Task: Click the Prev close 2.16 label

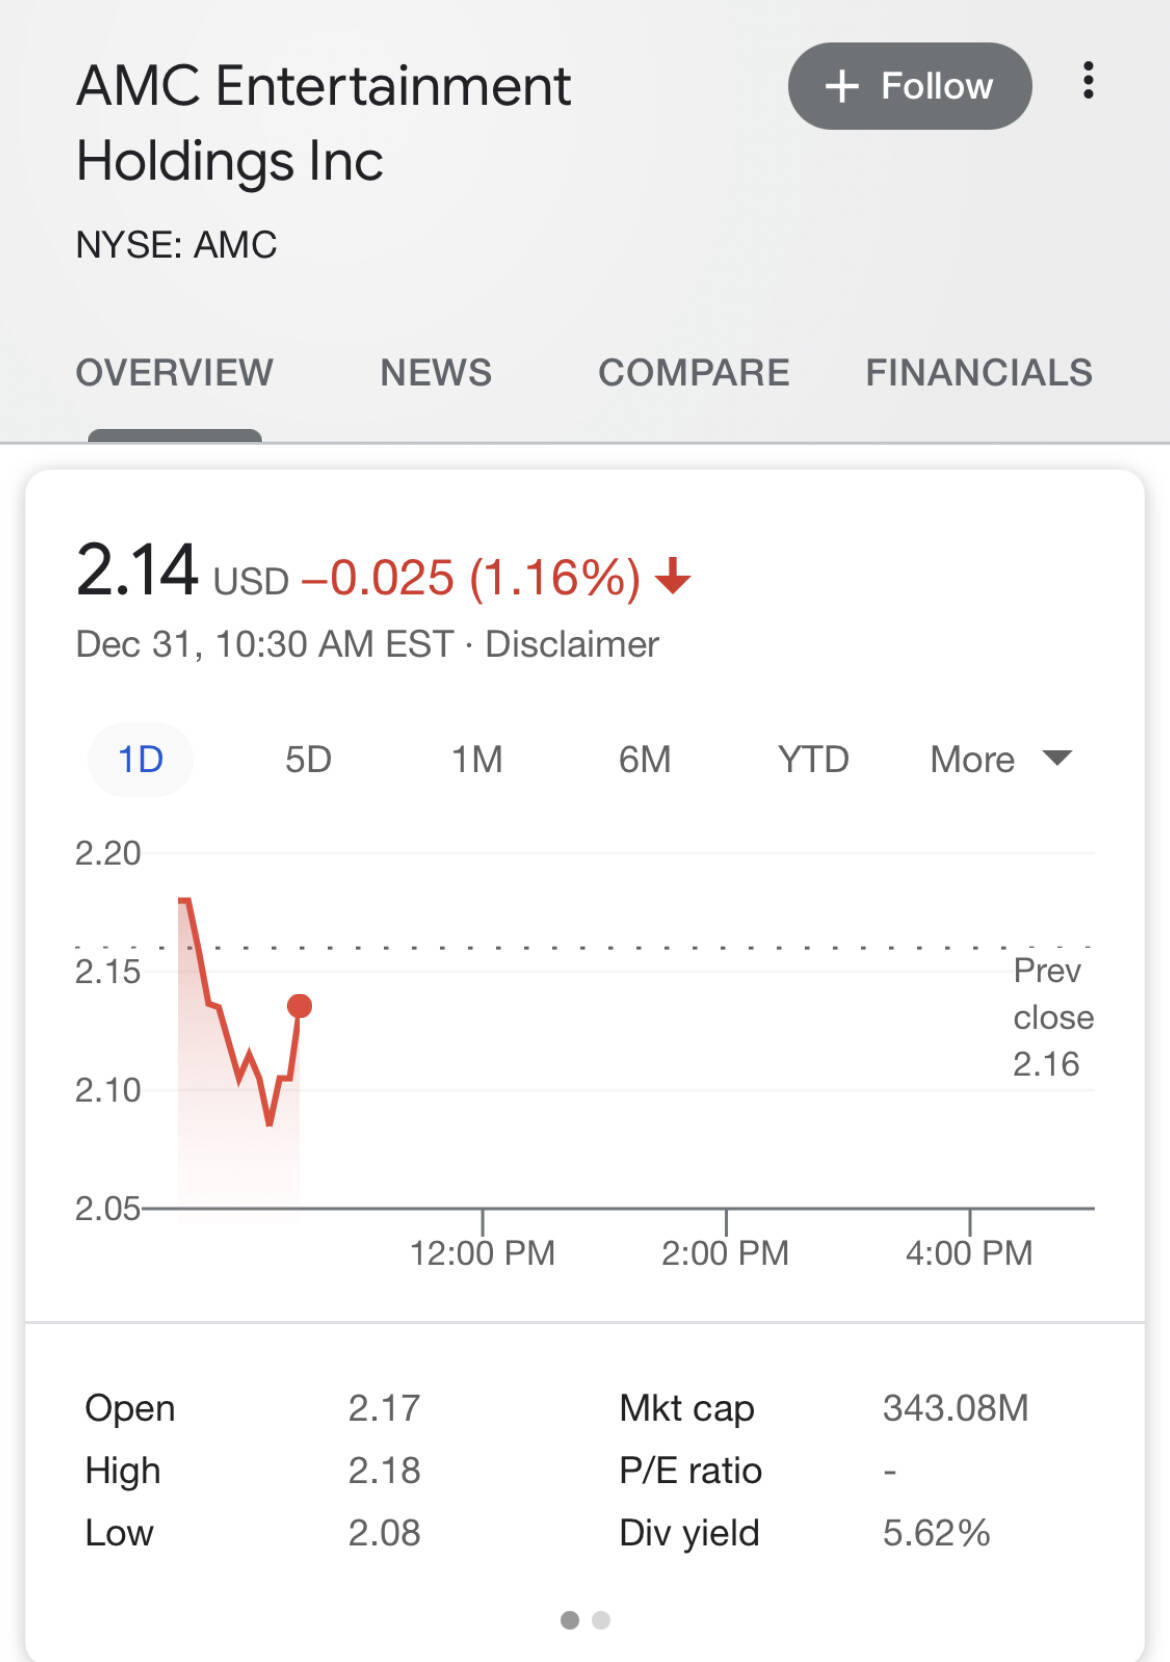Action: [x=1052, y=1017]
